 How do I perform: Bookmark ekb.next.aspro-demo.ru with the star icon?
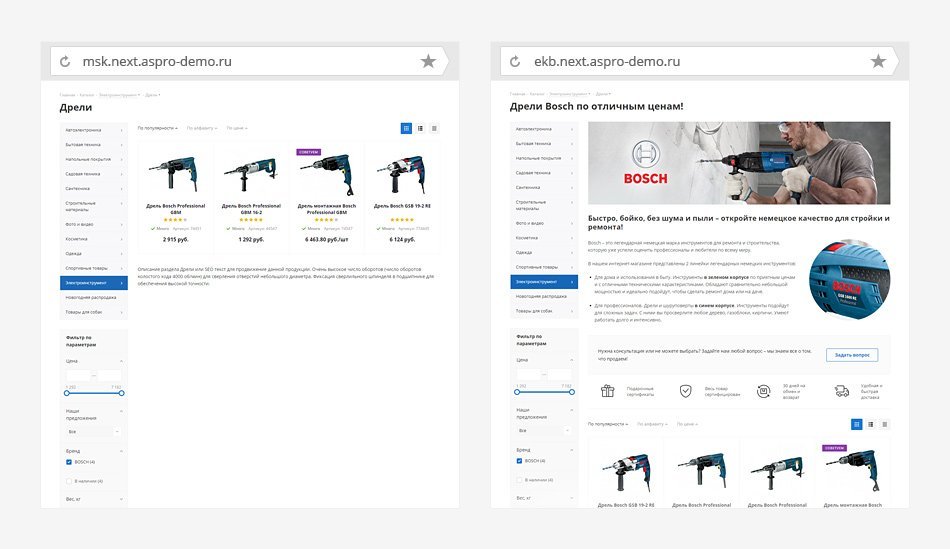pos(879,61)
